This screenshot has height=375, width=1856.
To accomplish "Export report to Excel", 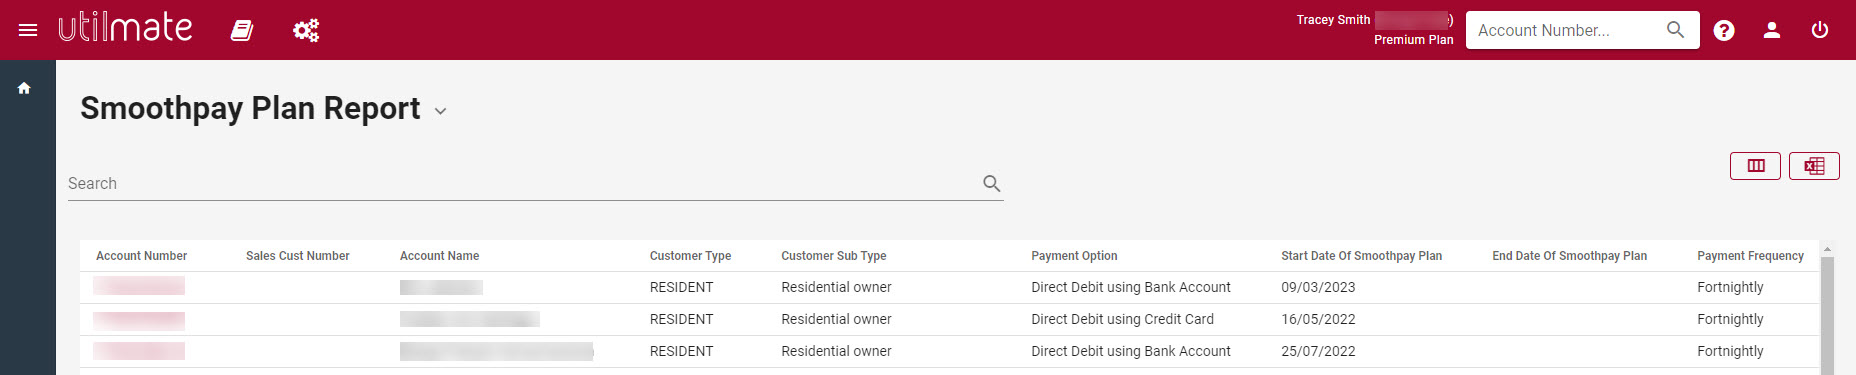I will [1814, 166].
